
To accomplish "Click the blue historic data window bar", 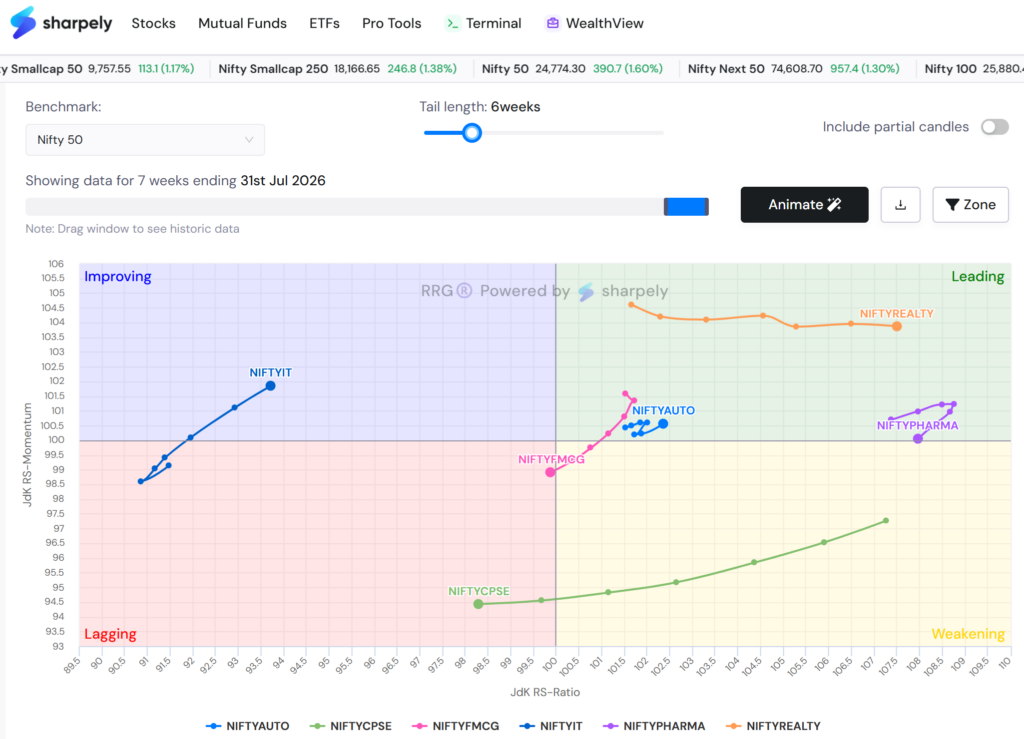I will (x=686, y=207).
